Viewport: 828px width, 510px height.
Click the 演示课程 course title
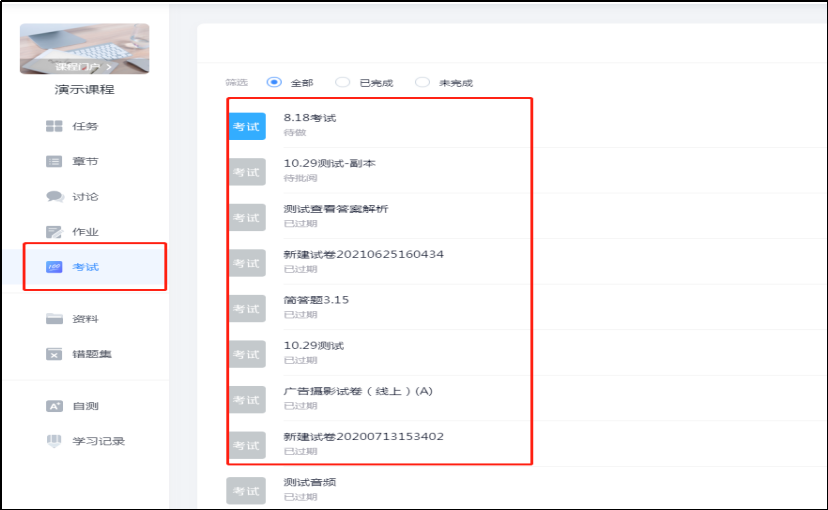point(84,90)
